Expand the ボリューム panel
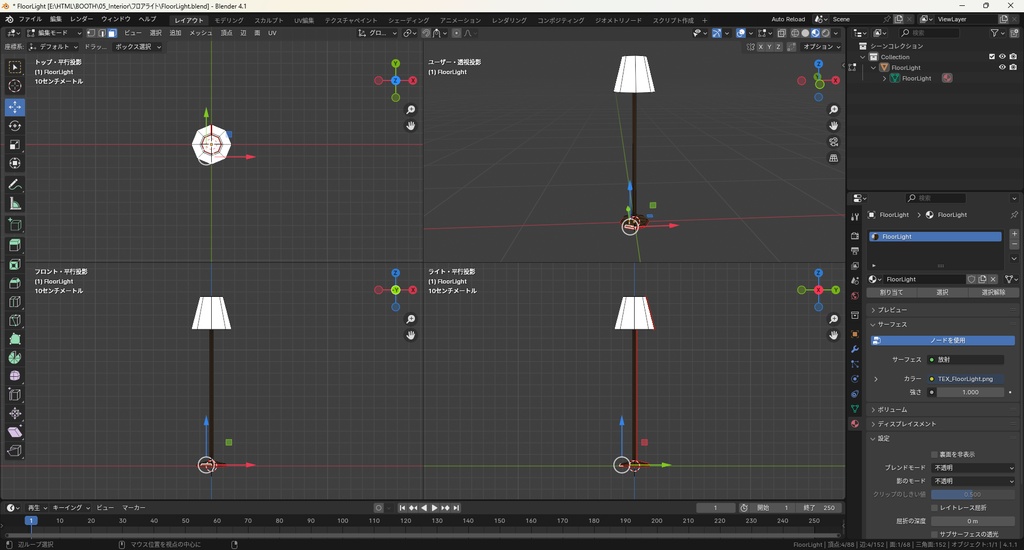 click(892, 410)
